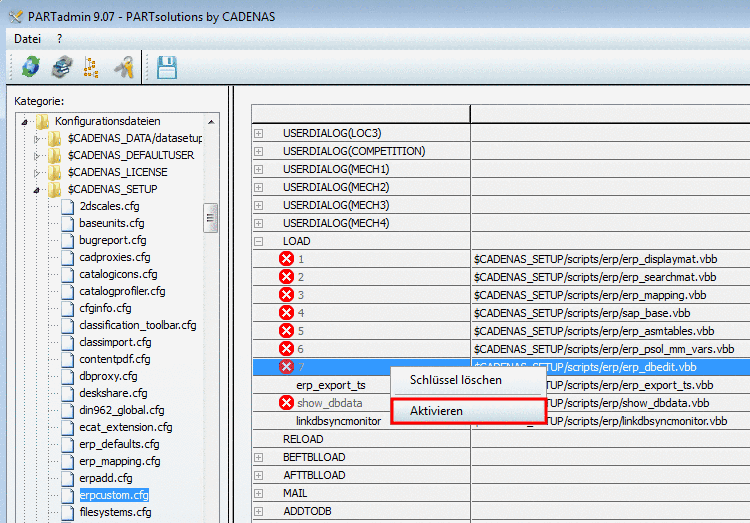This screenshot has height=523, width=750.
Task: Click the tree structure toolbar icon
Action: click(x=91, y=67)
